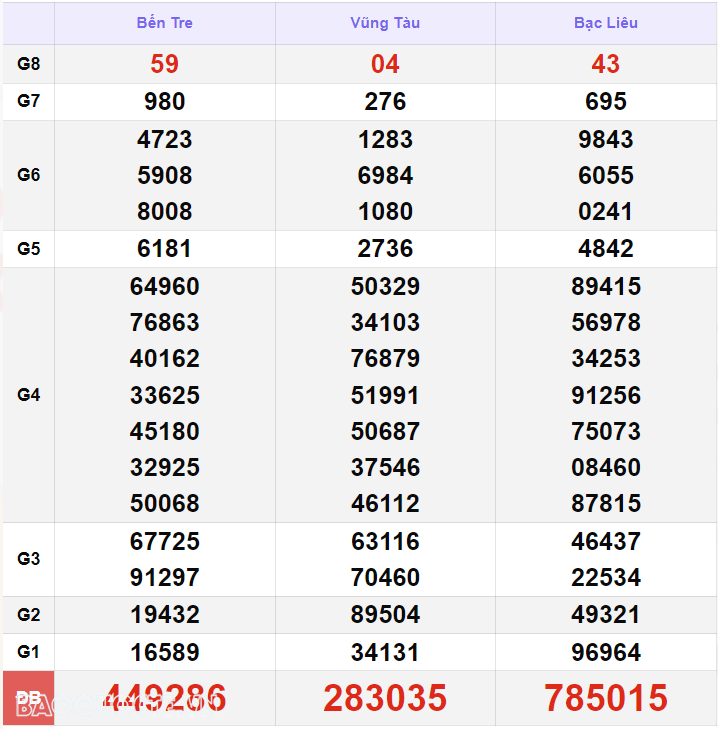Click the red G8 number 43
718x729 pixels.
(606, 64)
